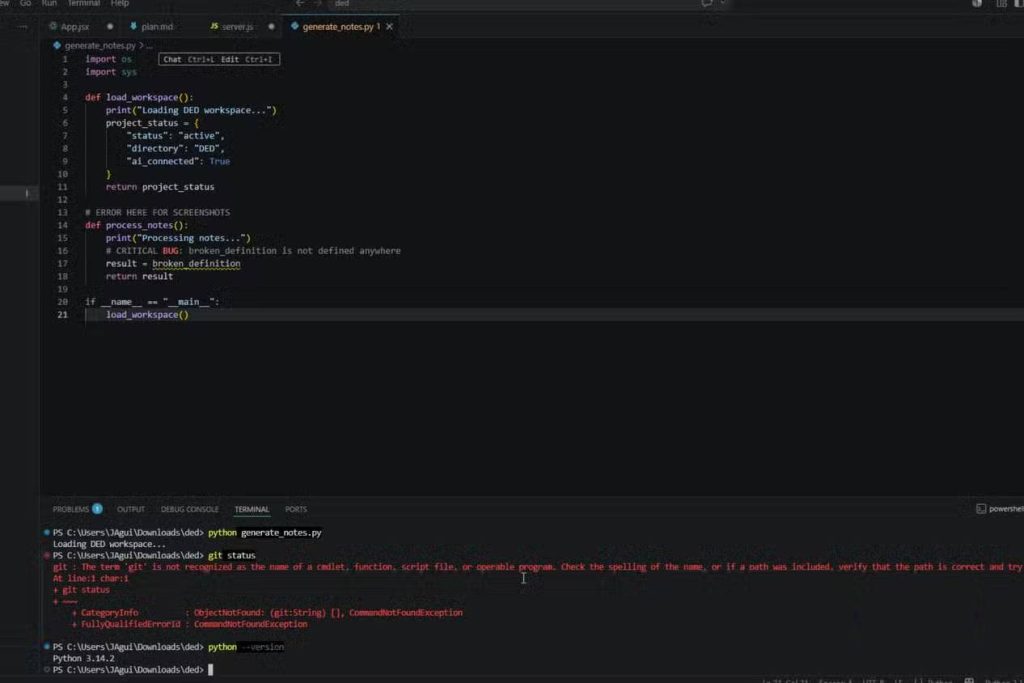
Task: Click 'return project_status' on line 11
Action: click(160, 187)
